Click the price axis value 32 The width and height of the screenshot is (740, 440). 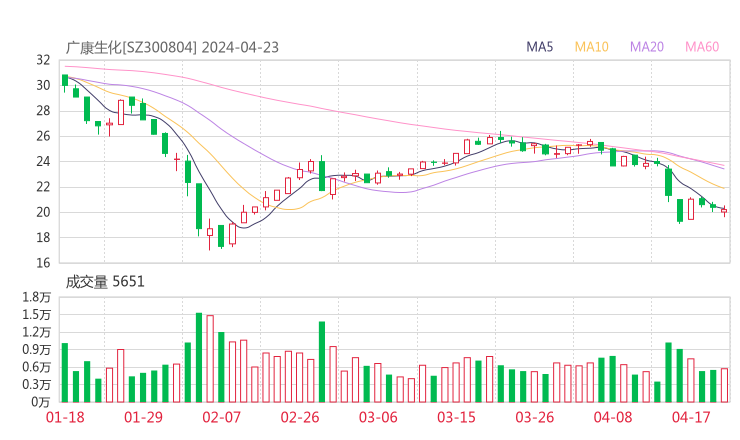click(43, 60)
